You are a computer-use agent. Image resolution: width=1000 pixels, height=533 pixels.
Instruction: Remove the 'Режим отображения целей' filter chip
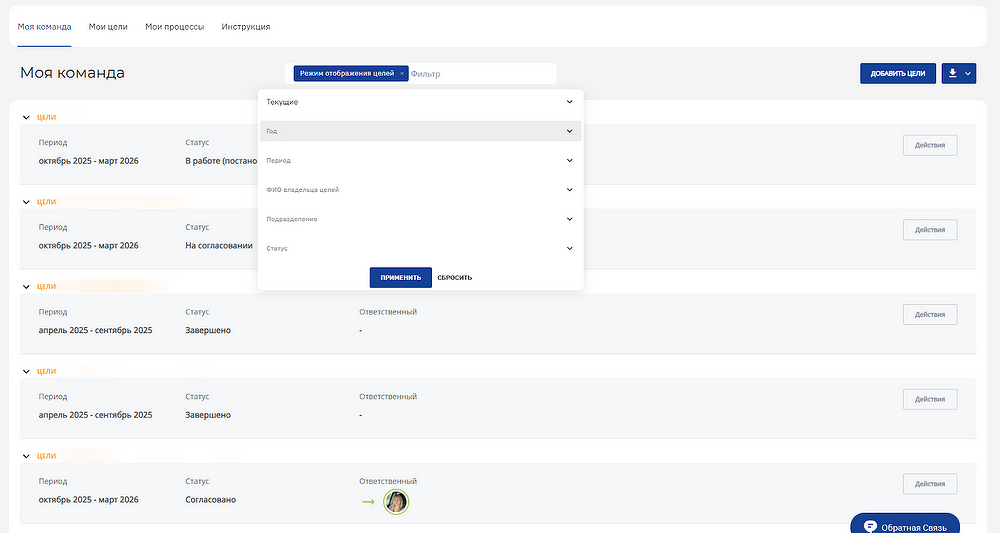(x=402, y=74)
